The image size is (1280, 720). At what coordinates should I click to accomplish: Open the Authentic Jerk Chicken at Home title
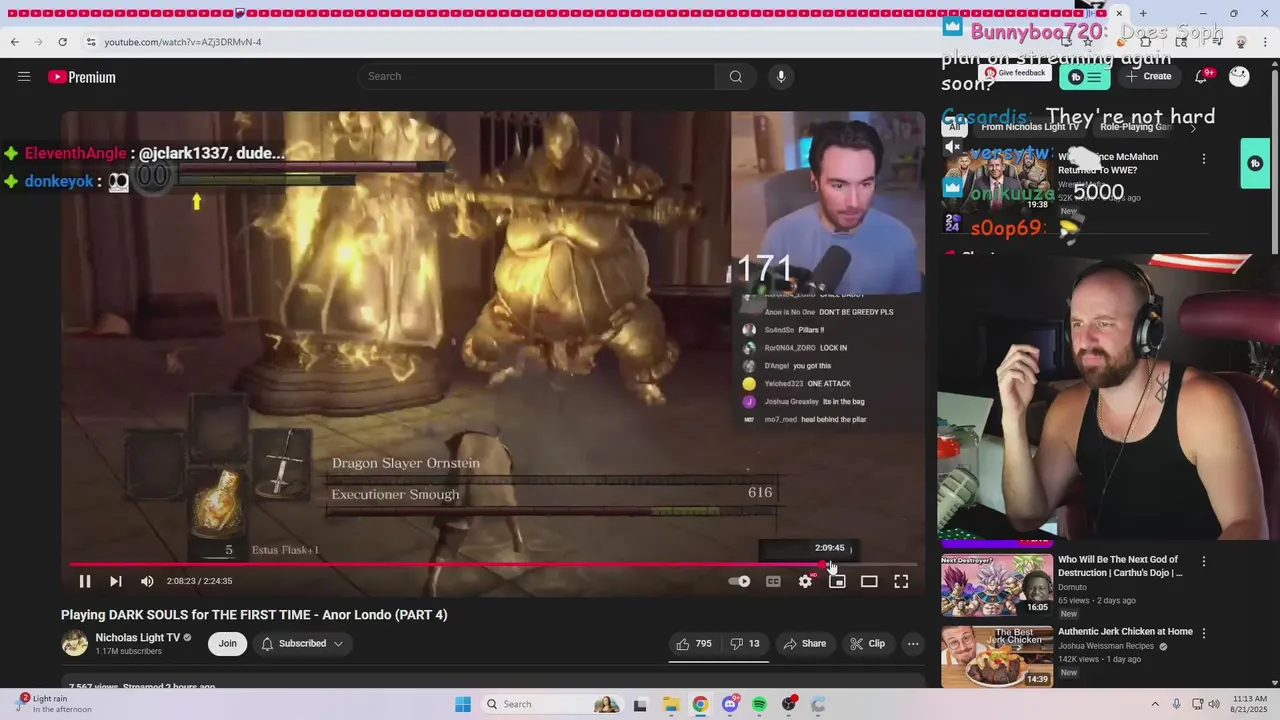pyautogui.click(x=1125, y=632)
